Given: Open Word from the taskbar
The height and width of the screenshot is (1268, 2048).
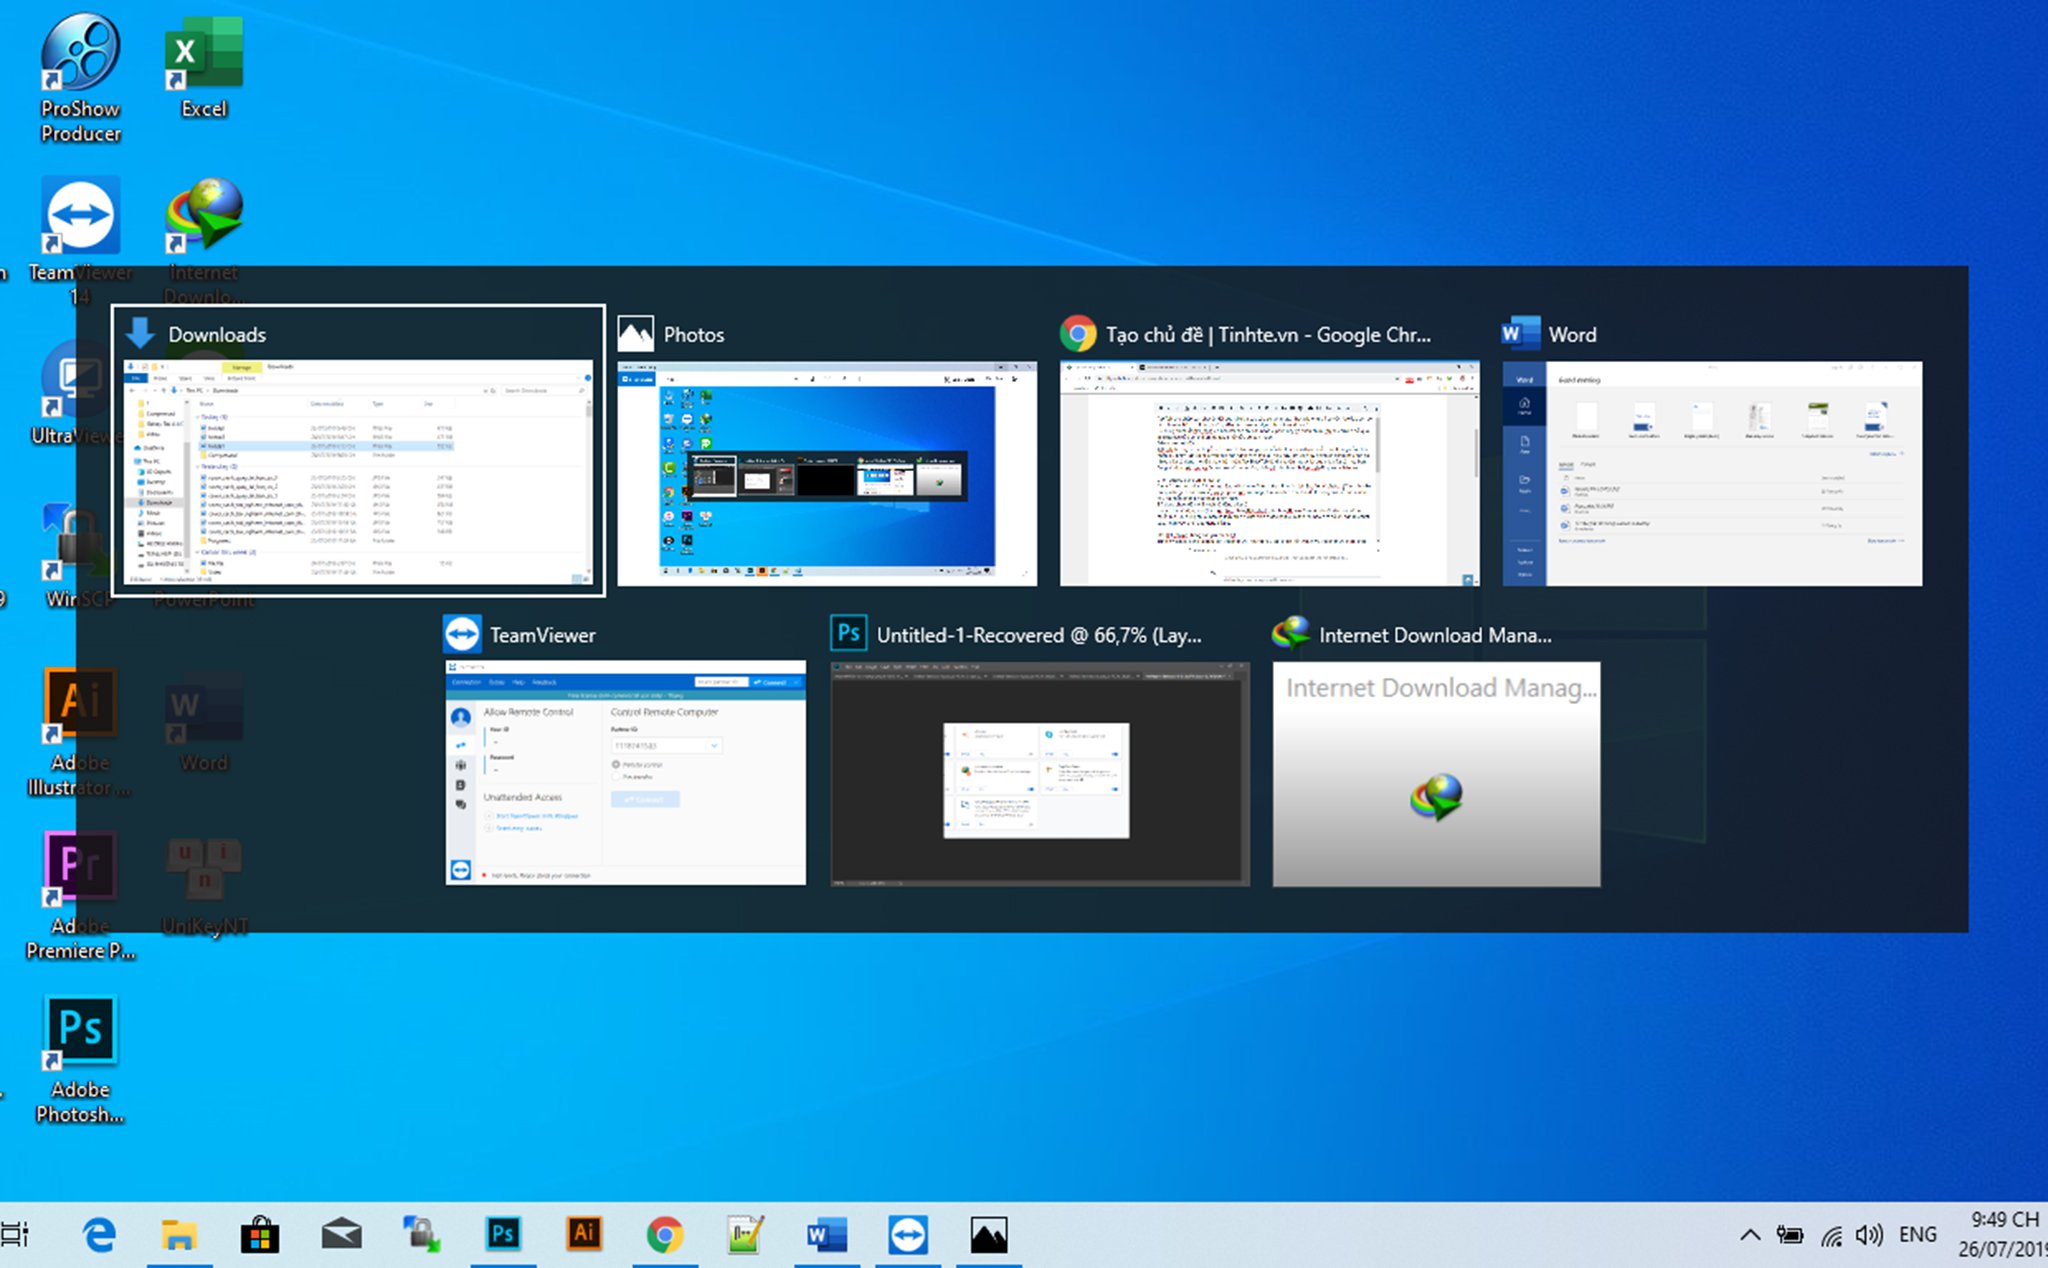Looking at the screenshot, I should [827, 1236].
